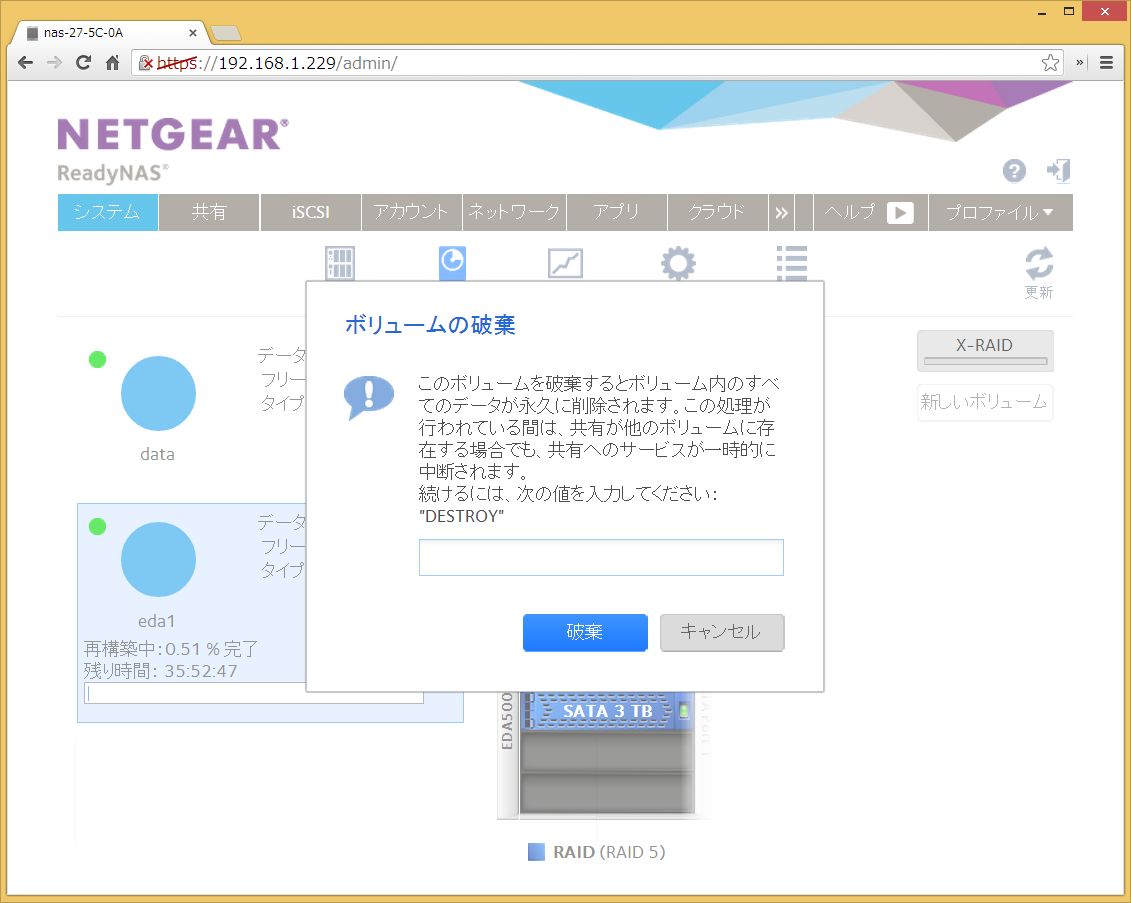Open the volumes pie chart icon
This screenshot has width=1131, height=903.
[452, 263]
